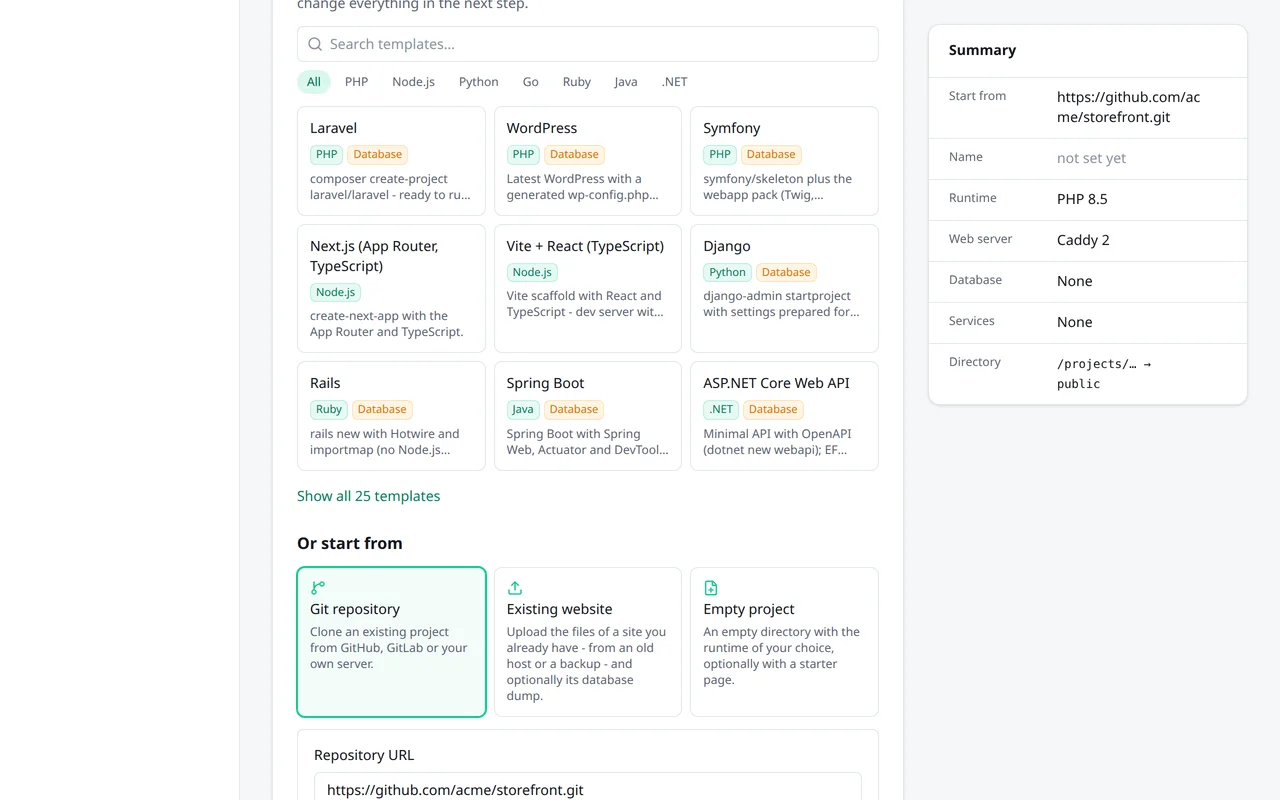Viewport: 1280px width, 800px height.
Task: Select the Existing website start option
Action: tap(588, 642)
